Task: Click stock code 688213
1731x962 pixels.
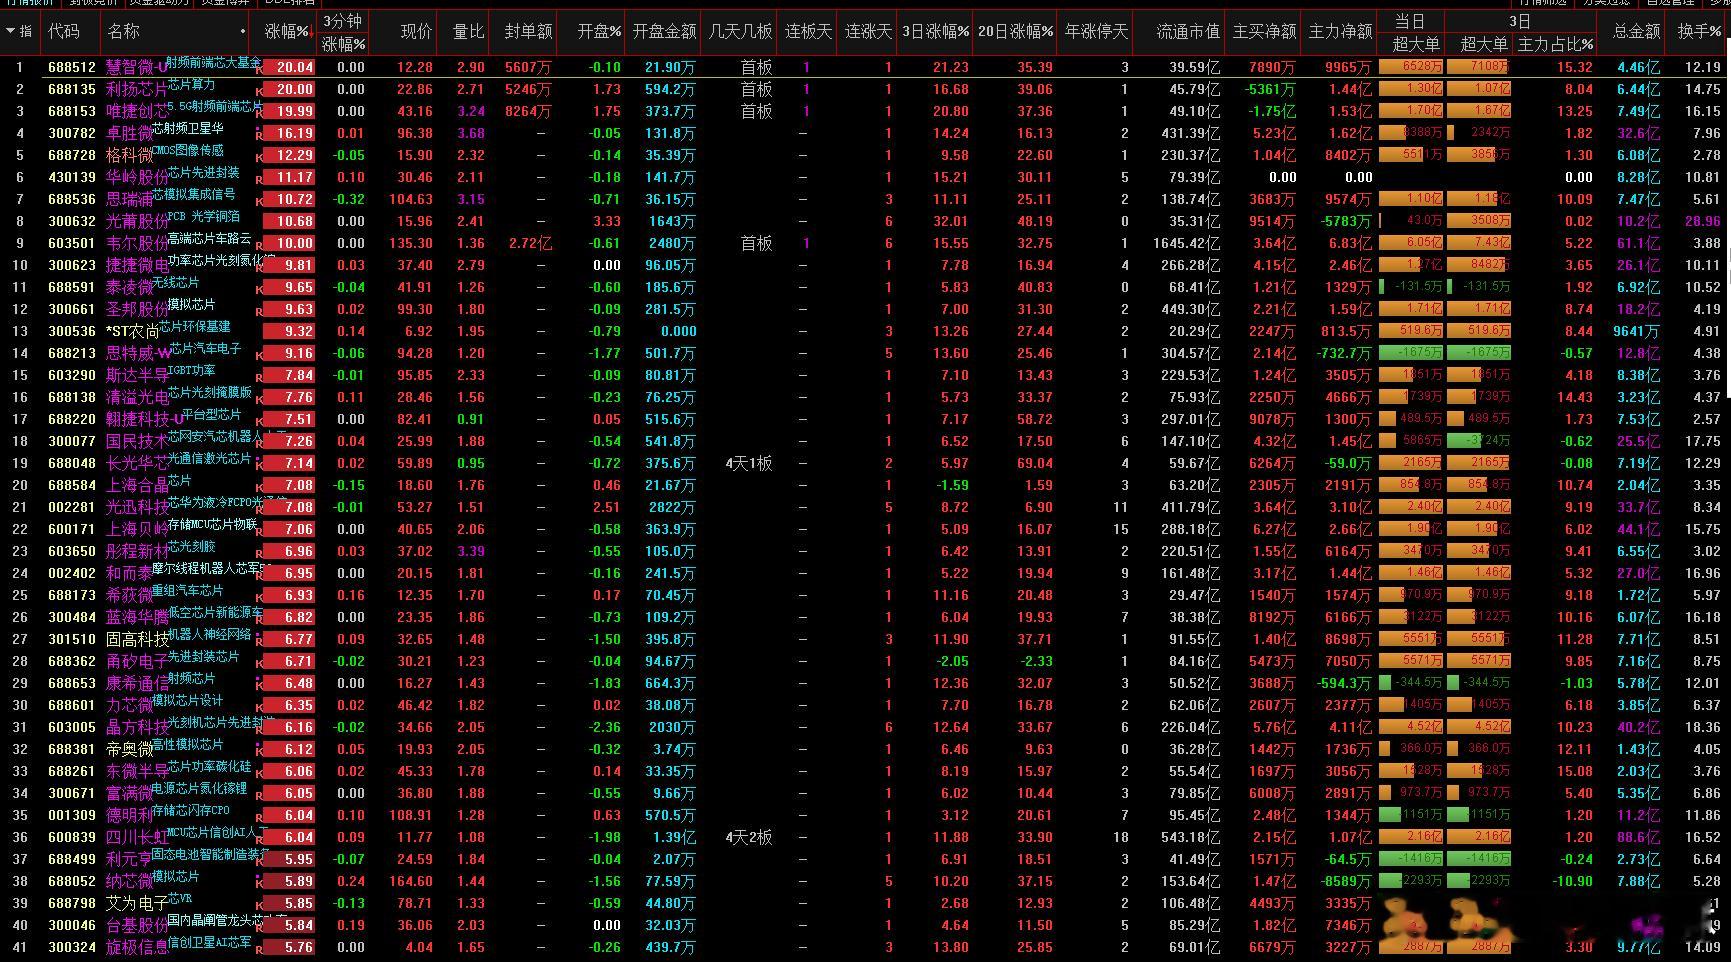Action: (72, 353)
